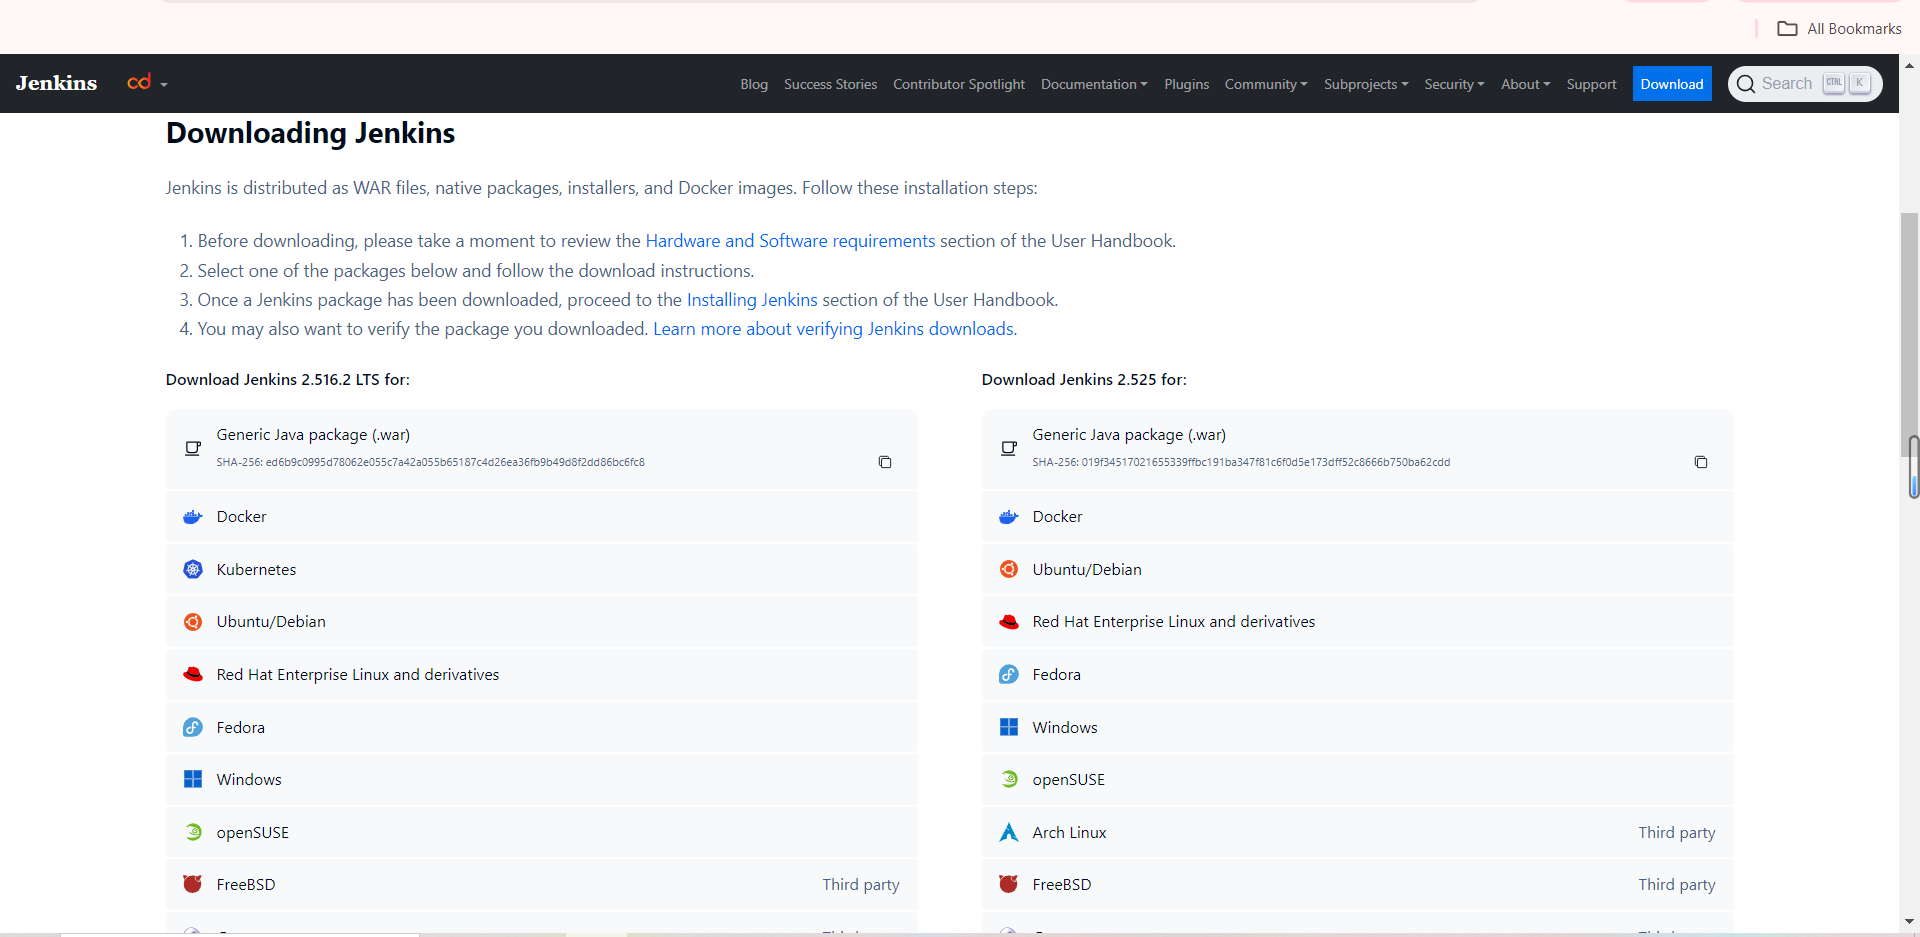Image resolution: width=1920 pixels, height=937 pixels.
Task: Open Contributor Spotlight
Action: tap(959, 84)
